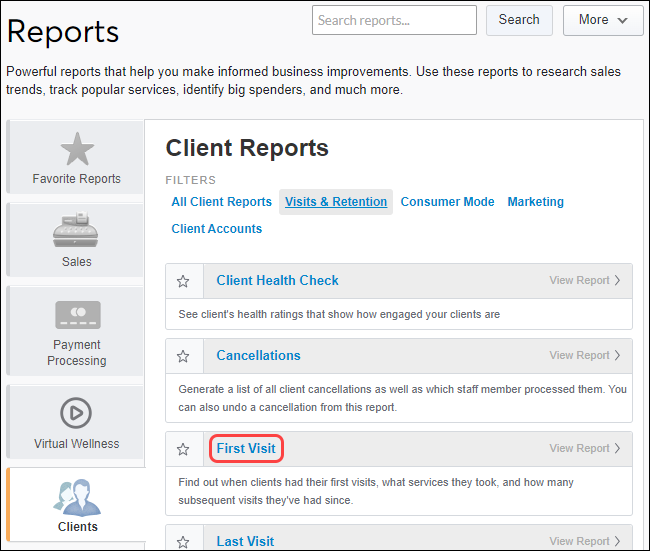Click View Report for Client Health Check
Viewport: 650px width, 551px height.
(x=585, y=280)
